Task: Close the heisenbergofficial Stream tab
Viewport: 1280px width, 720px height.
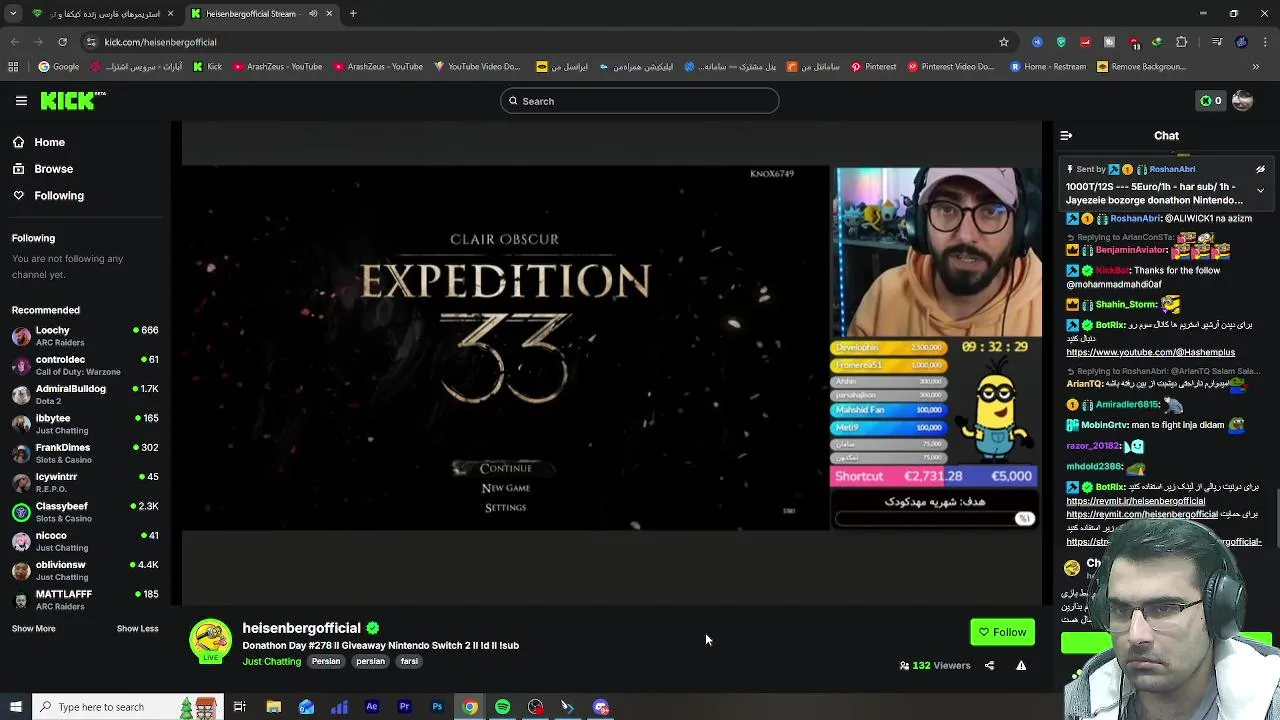Action: [328, 14]
